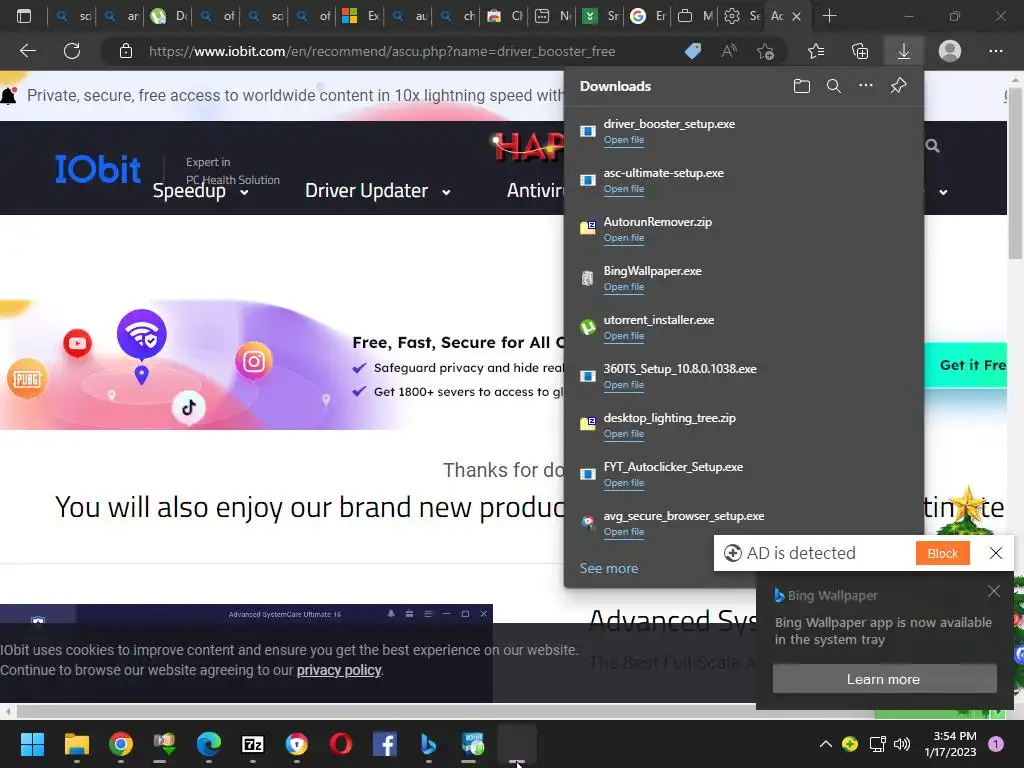
Task: Open file for BingWallpaper.exe
Action: [624, 287]
